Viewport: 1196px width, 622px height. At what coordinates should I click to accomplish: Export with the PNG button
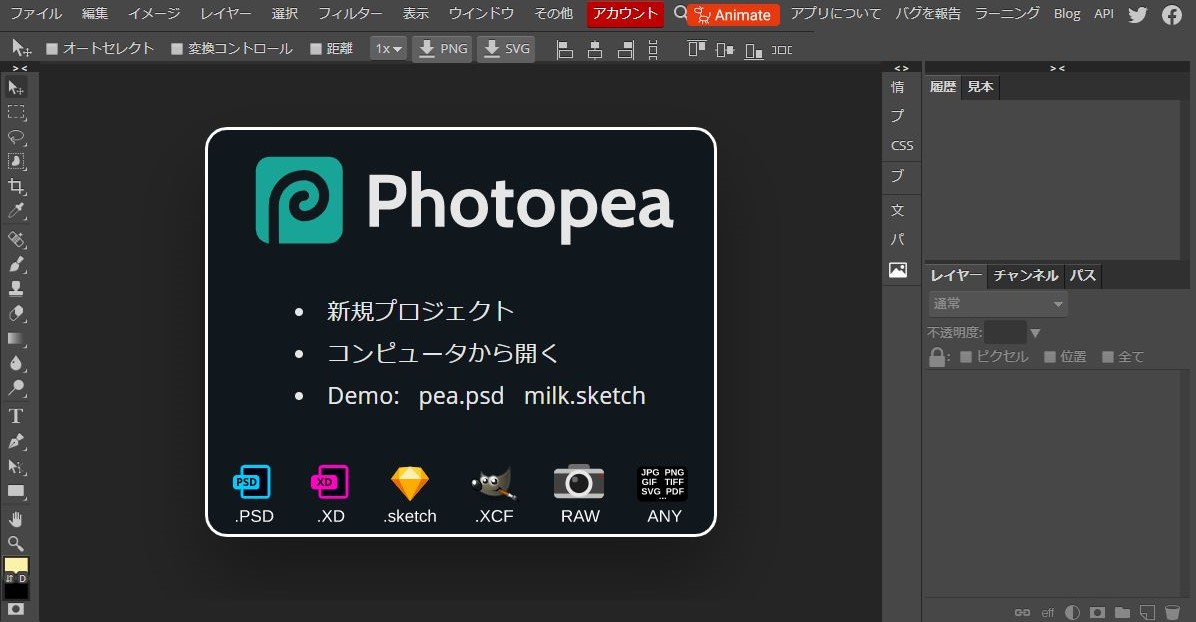click(442, 49)
